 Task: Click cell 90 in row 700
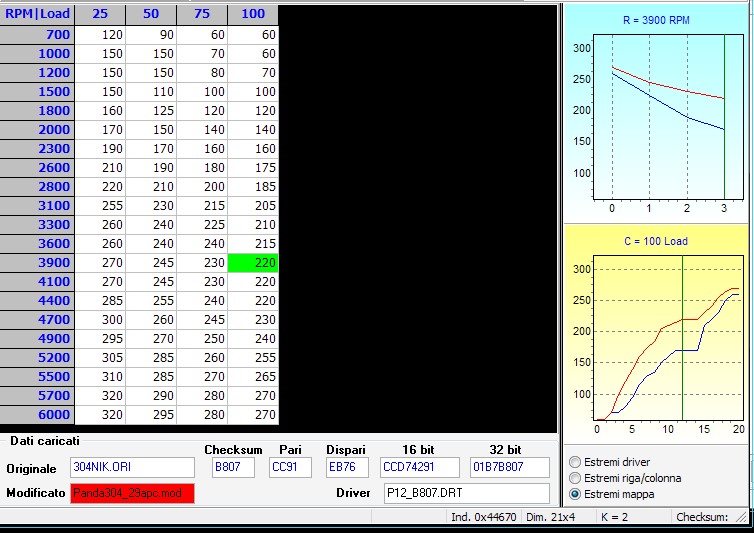[x=151, y=35]
